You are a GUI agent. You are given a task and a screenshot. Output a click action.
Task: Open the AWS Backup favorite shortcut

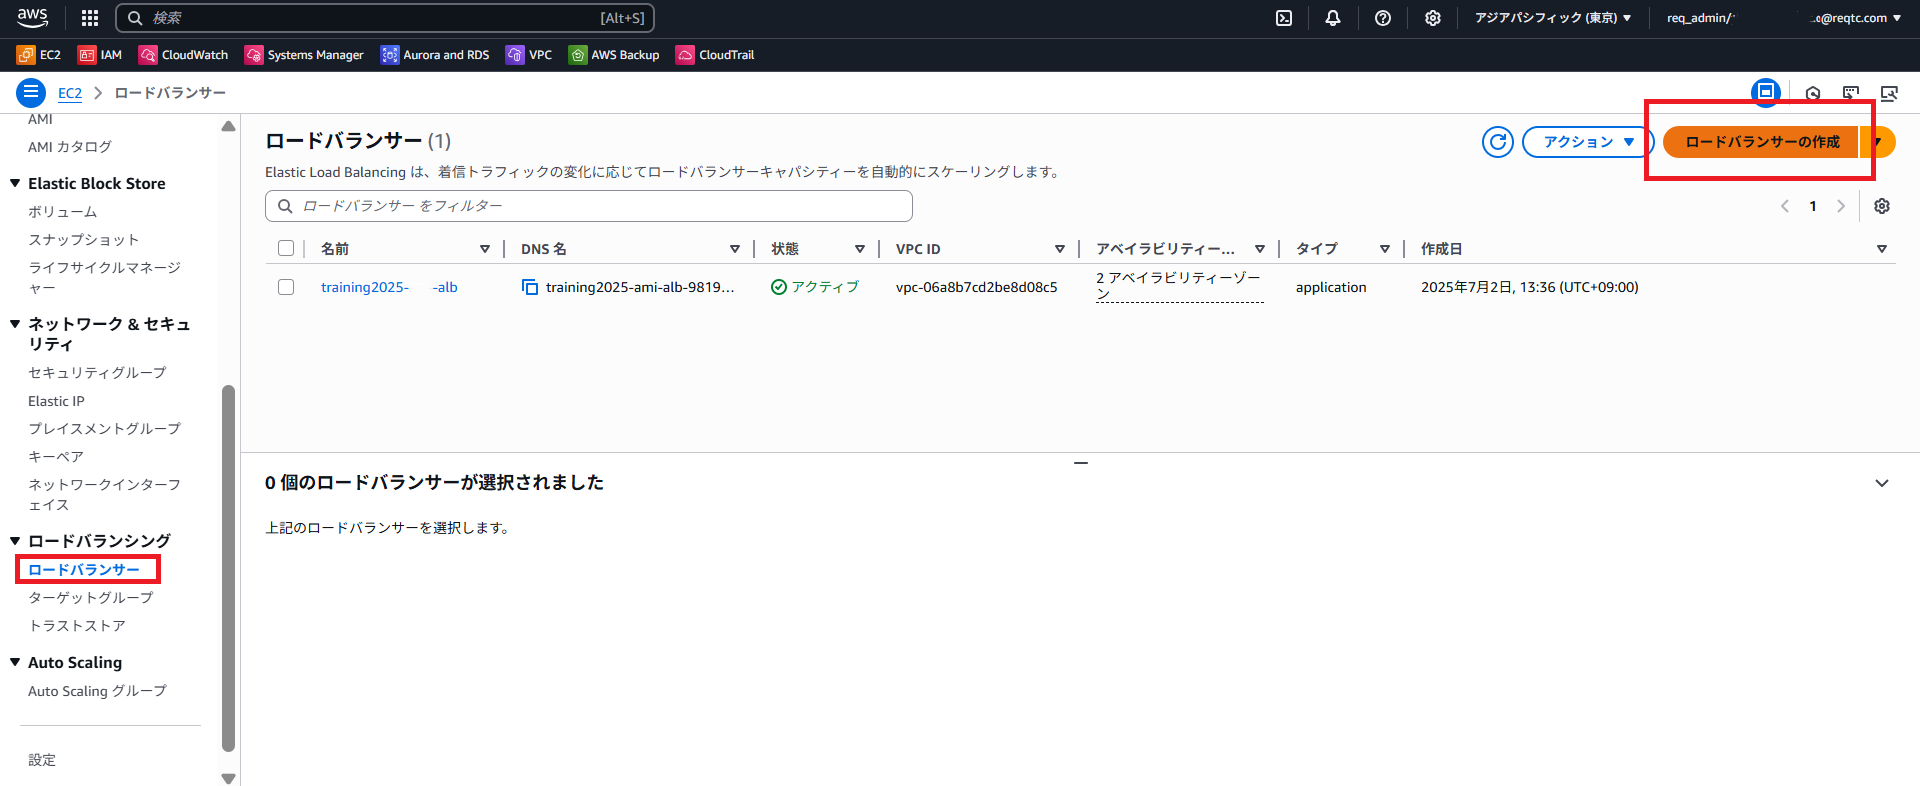614,55
